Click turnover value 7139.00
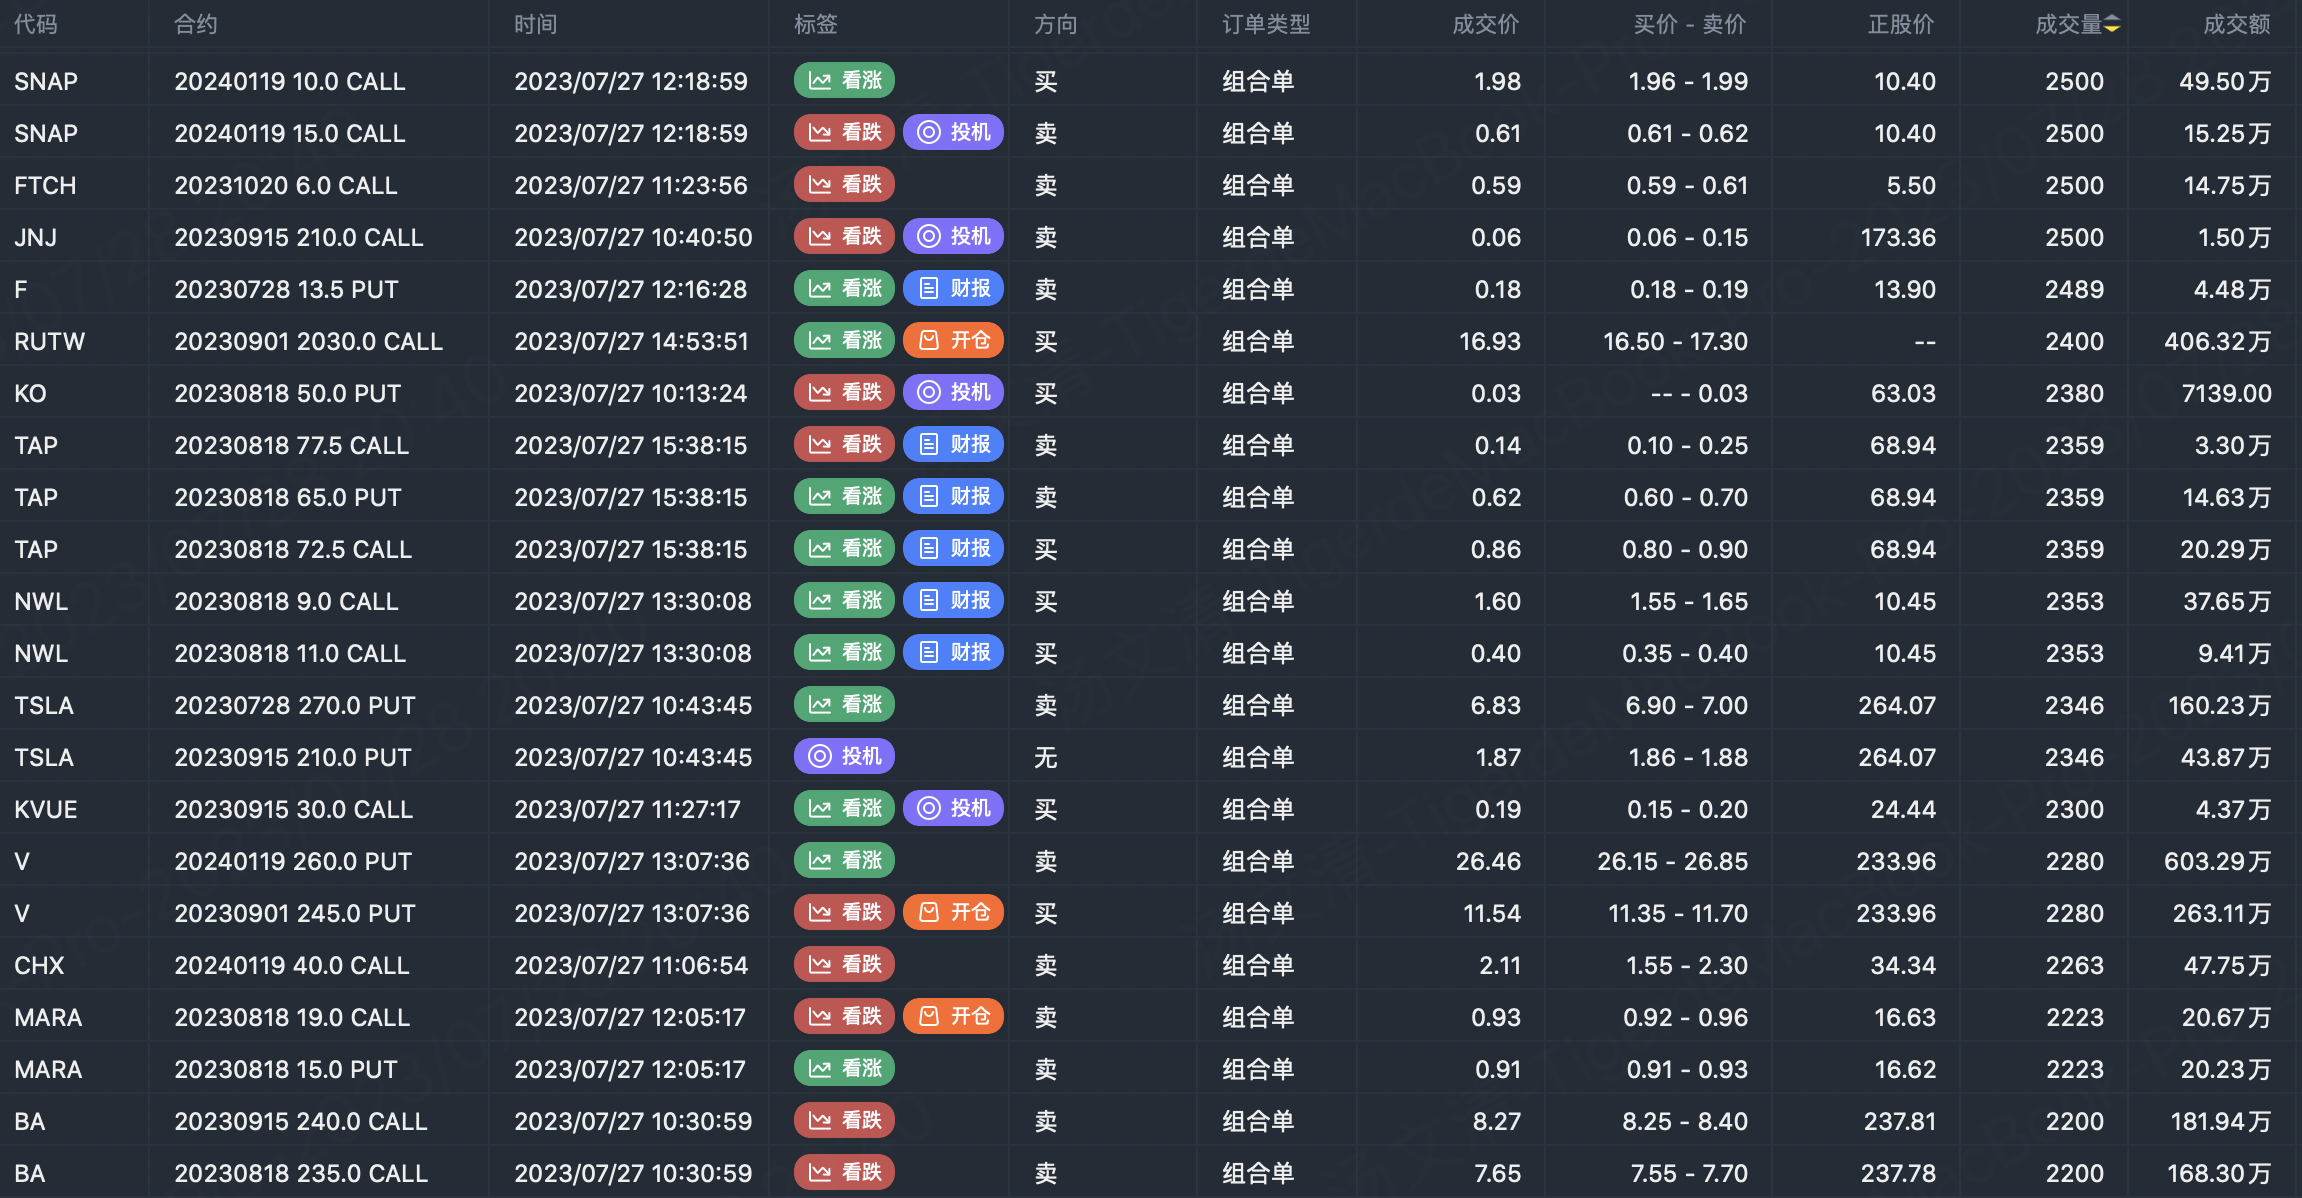Viewport: 2302px width, 1198px height. coord(2227,393)
